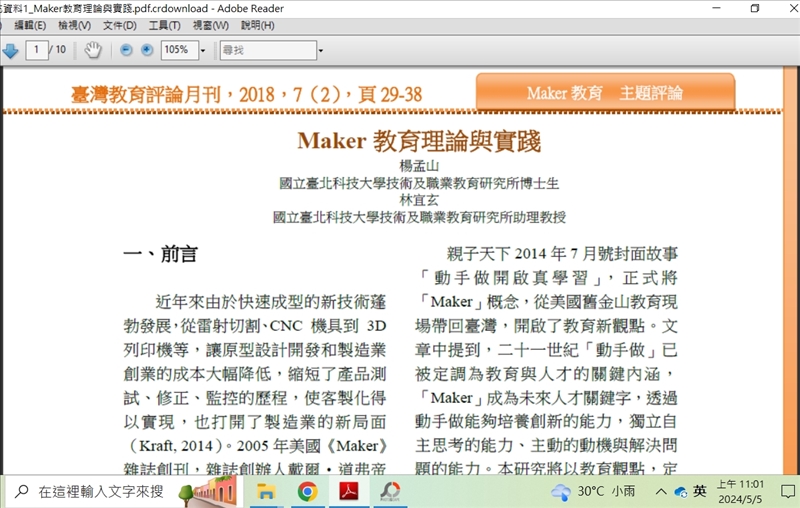Toggle the 英 input language indicator
Screen dimensions: 800x508
click(700, 491)
